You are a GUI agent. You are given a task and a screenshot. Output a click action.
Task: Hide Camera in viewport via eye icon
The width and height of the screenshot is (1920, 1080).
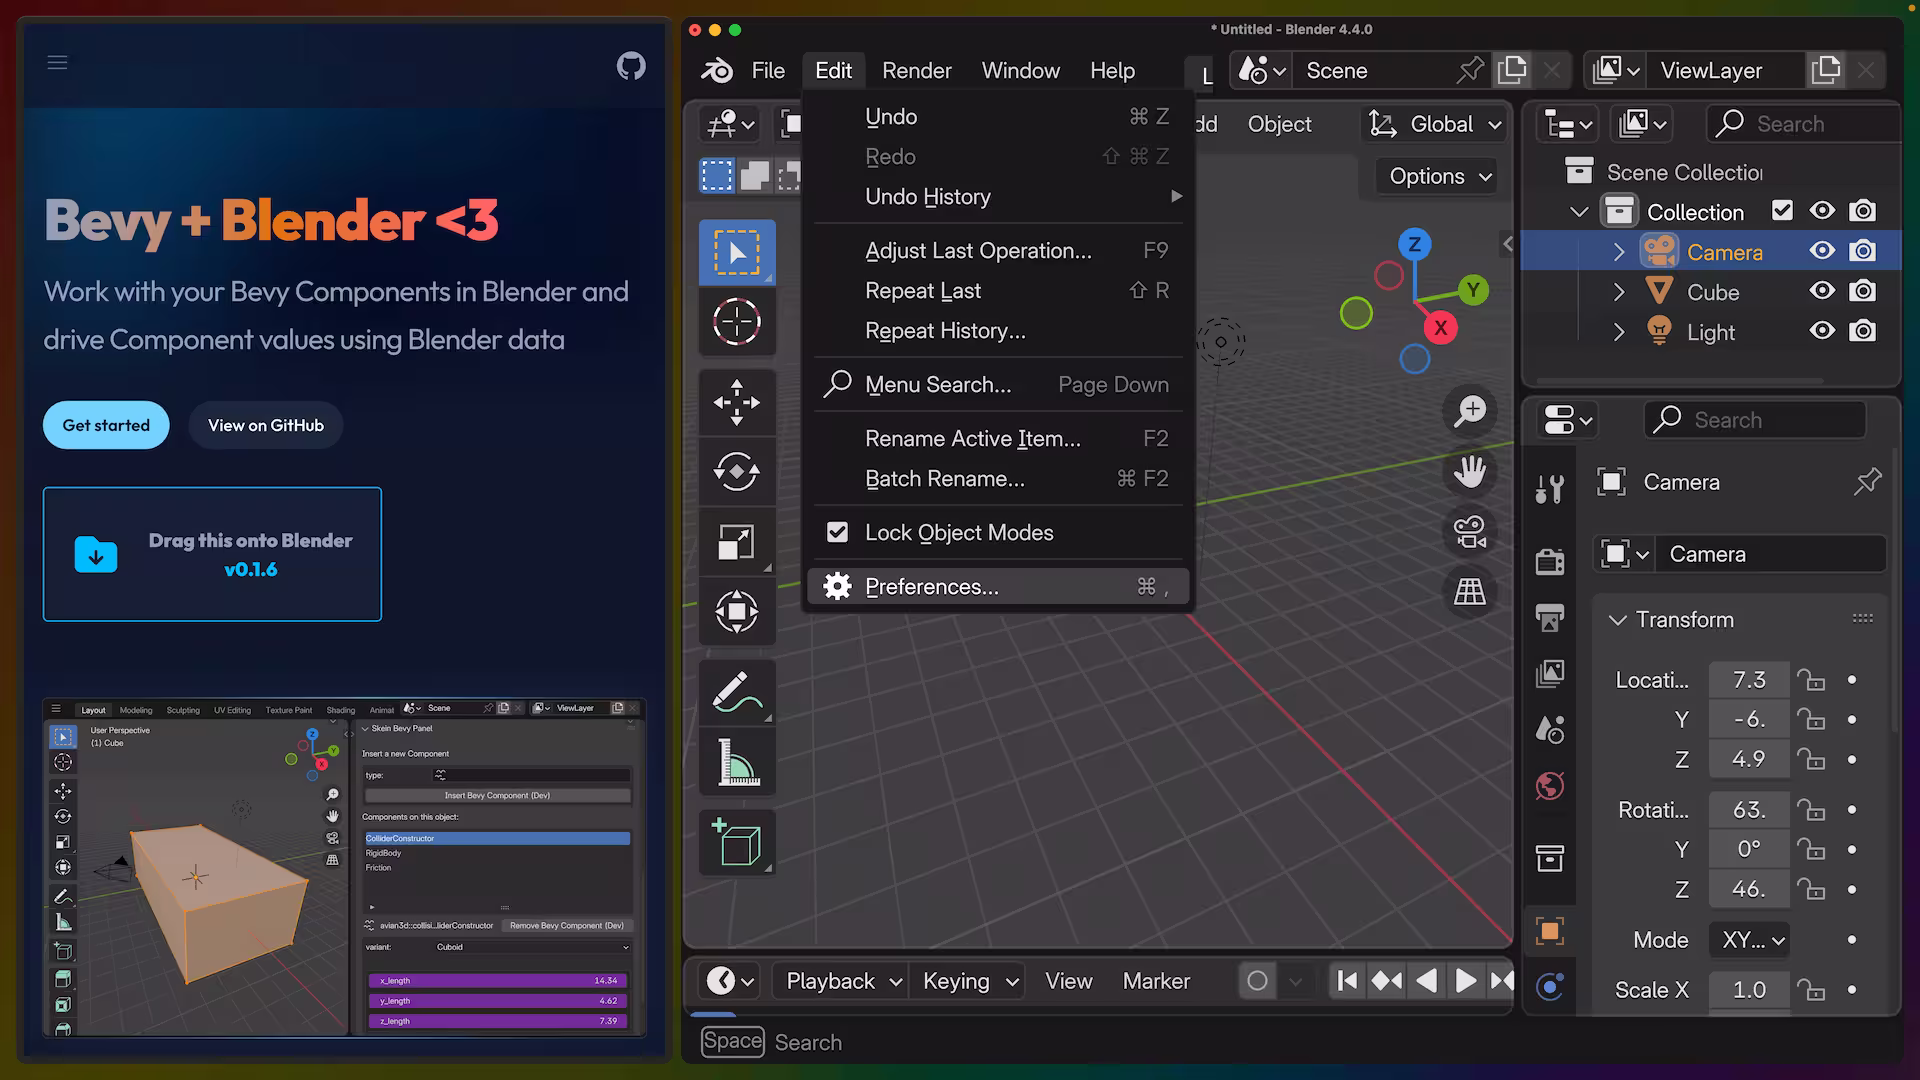[1822, 251]
